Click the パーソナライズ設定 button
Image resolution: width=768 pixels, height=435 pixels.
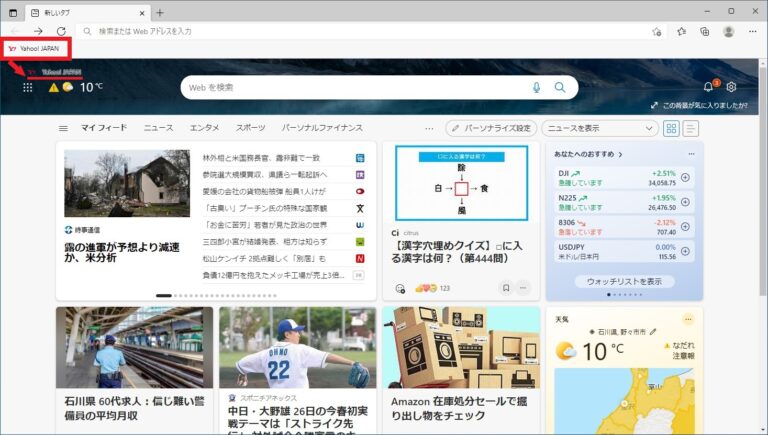pos(491,128)
